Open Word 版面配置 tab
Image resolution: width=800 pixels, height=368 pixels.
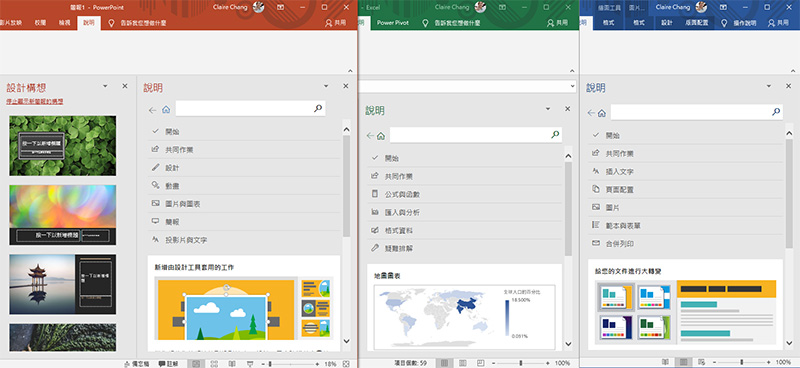696,23
